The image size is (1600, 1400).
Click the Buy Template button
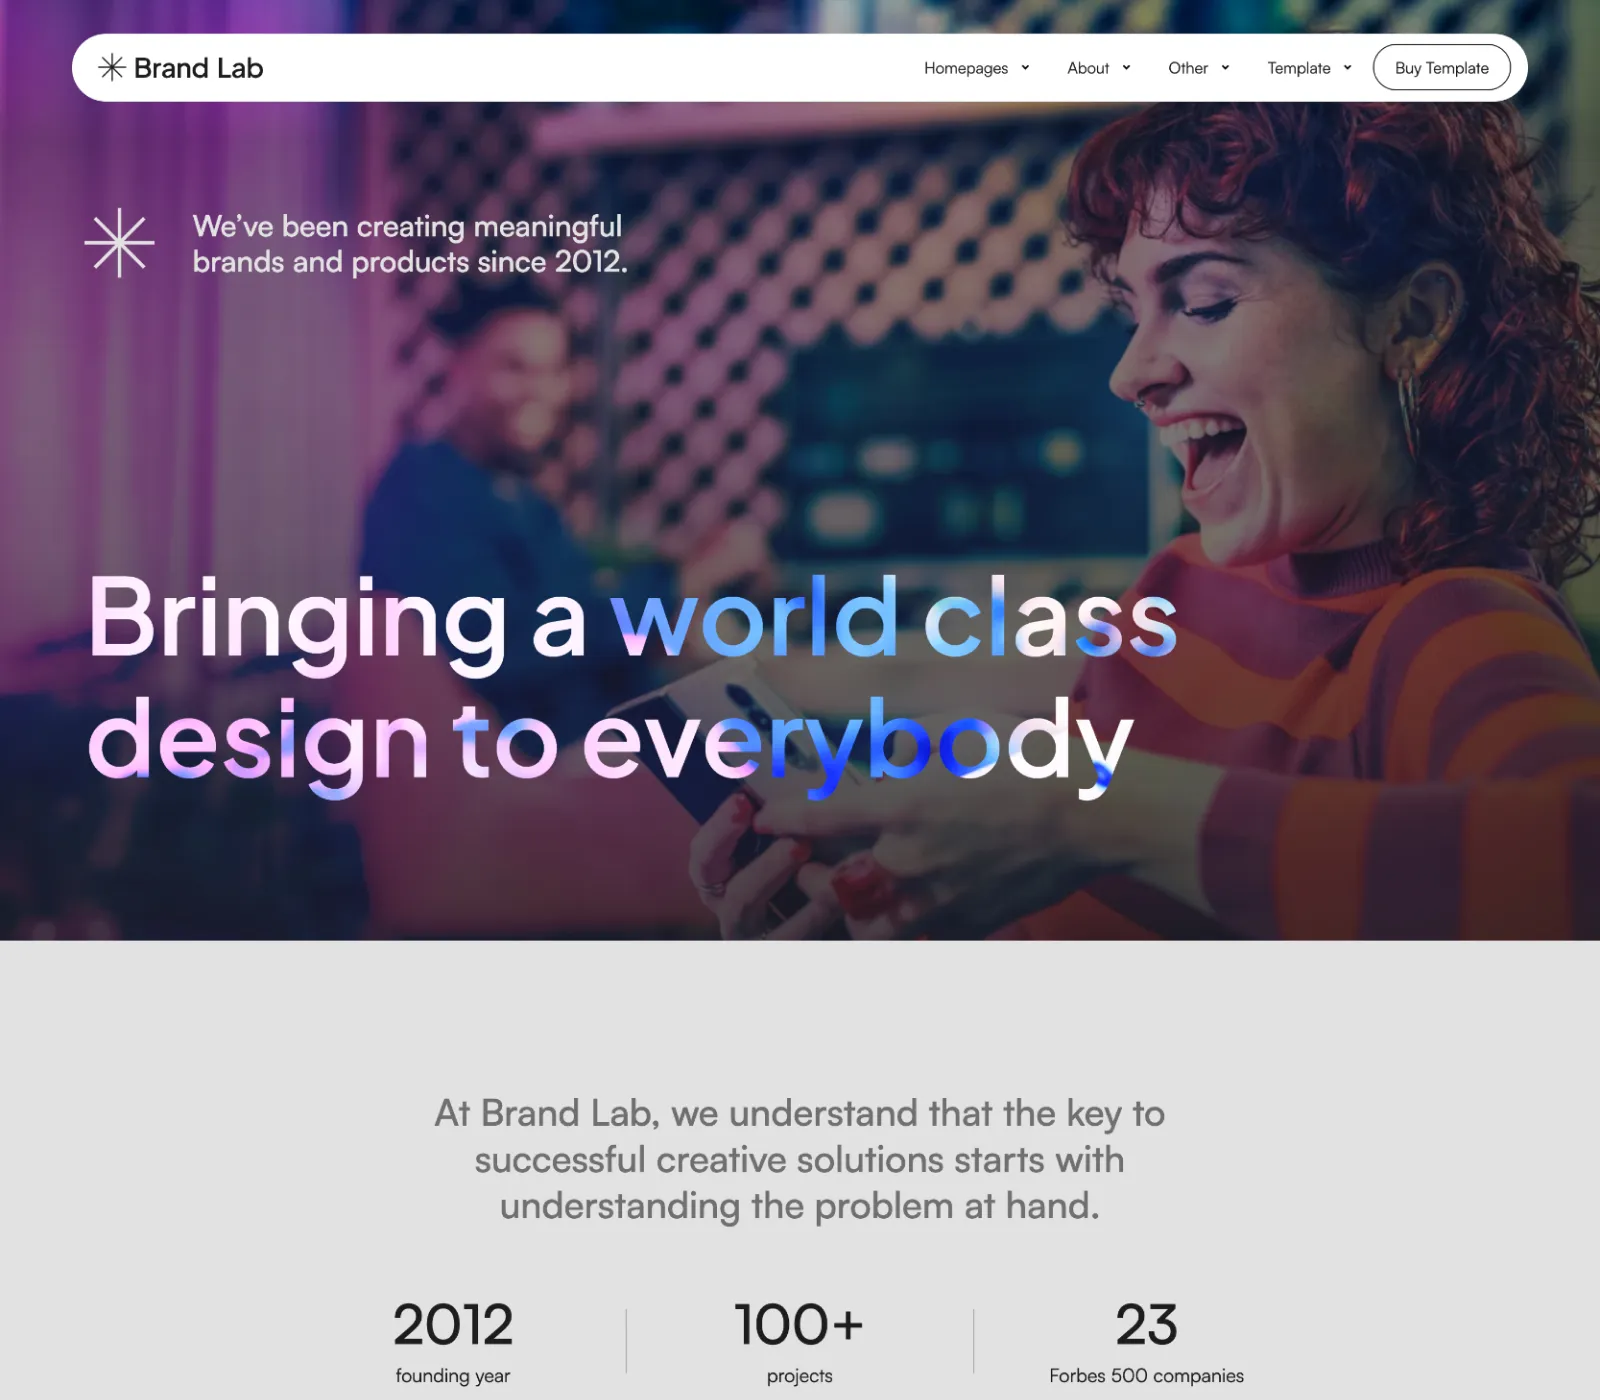1442,67
